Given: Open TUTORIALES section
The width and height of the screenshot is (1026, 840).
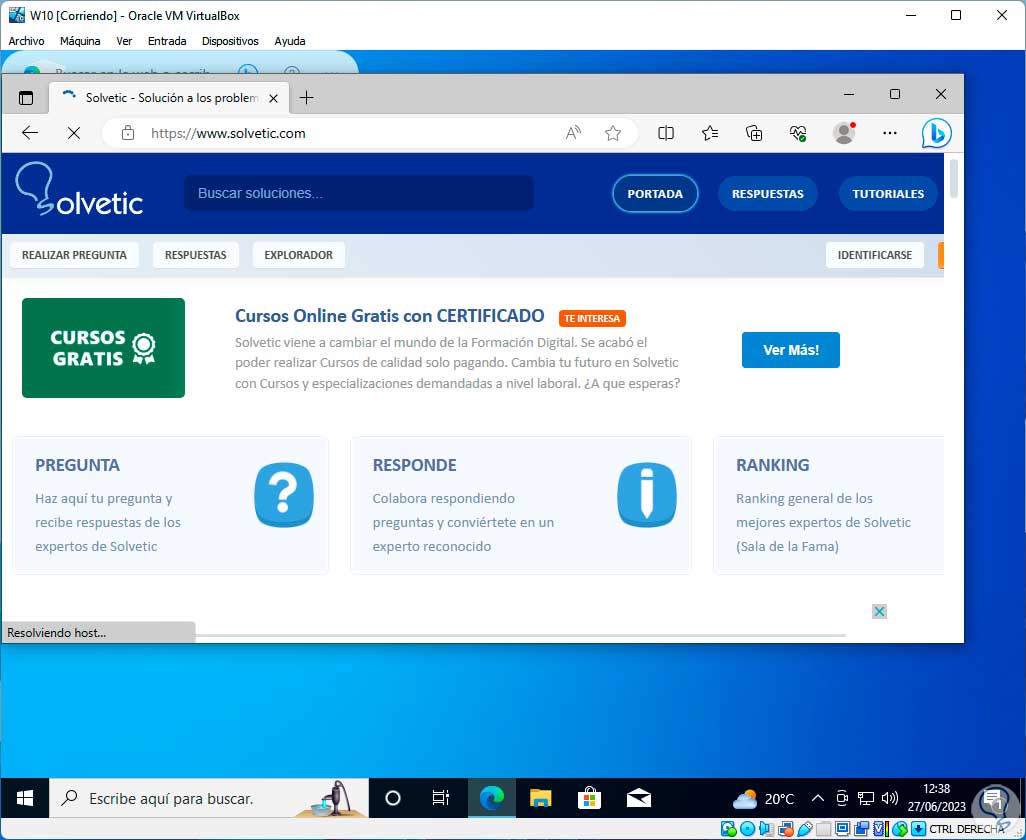Looking at the screenshot, I should coord(888,194).
